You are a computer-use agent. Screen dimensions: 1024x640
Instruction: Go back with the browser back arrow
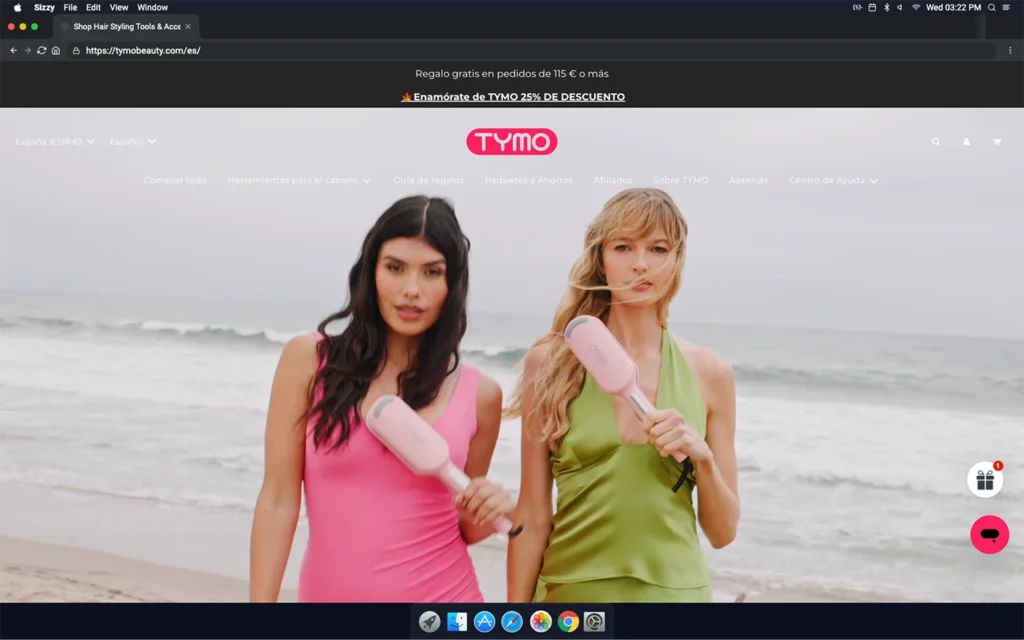13,50
